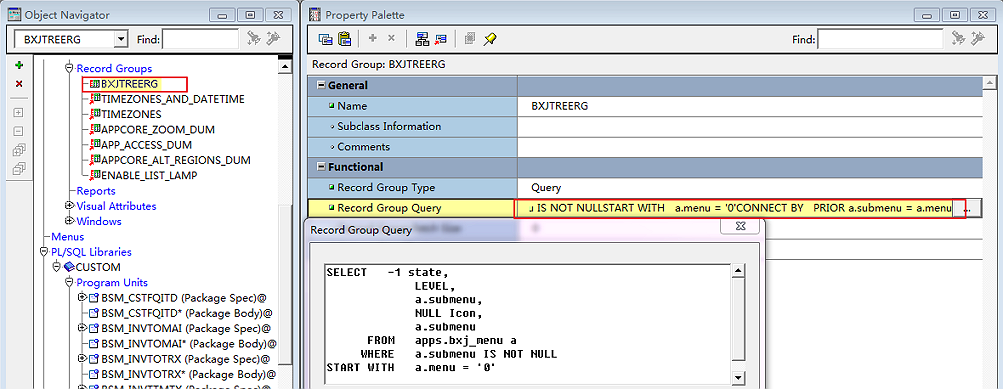Collapse the PL/SQL Libraries node
Image resolution: width=1003 pixels, height=389 pixels.
pos(44,252)
